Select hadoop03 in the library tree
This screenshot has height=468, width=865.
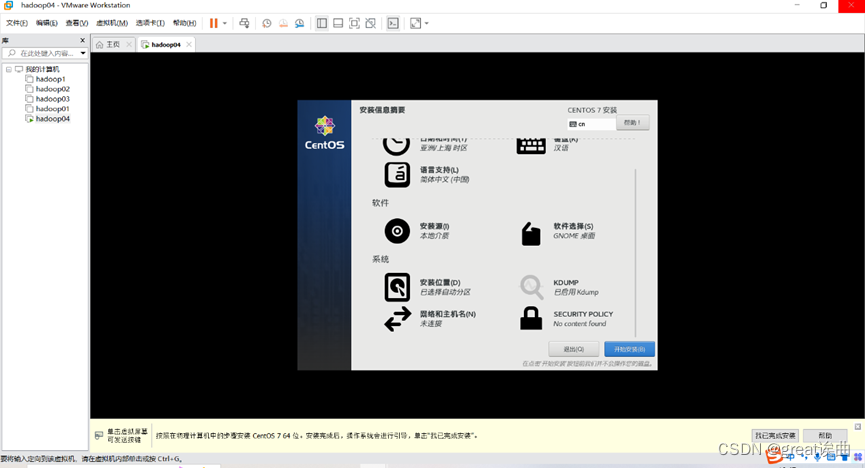52,99
